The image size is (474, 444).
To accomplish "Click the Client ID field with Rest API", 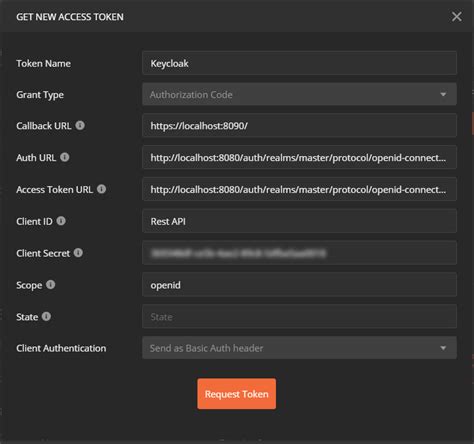I will pyautogui.click(x=299, y=221).
